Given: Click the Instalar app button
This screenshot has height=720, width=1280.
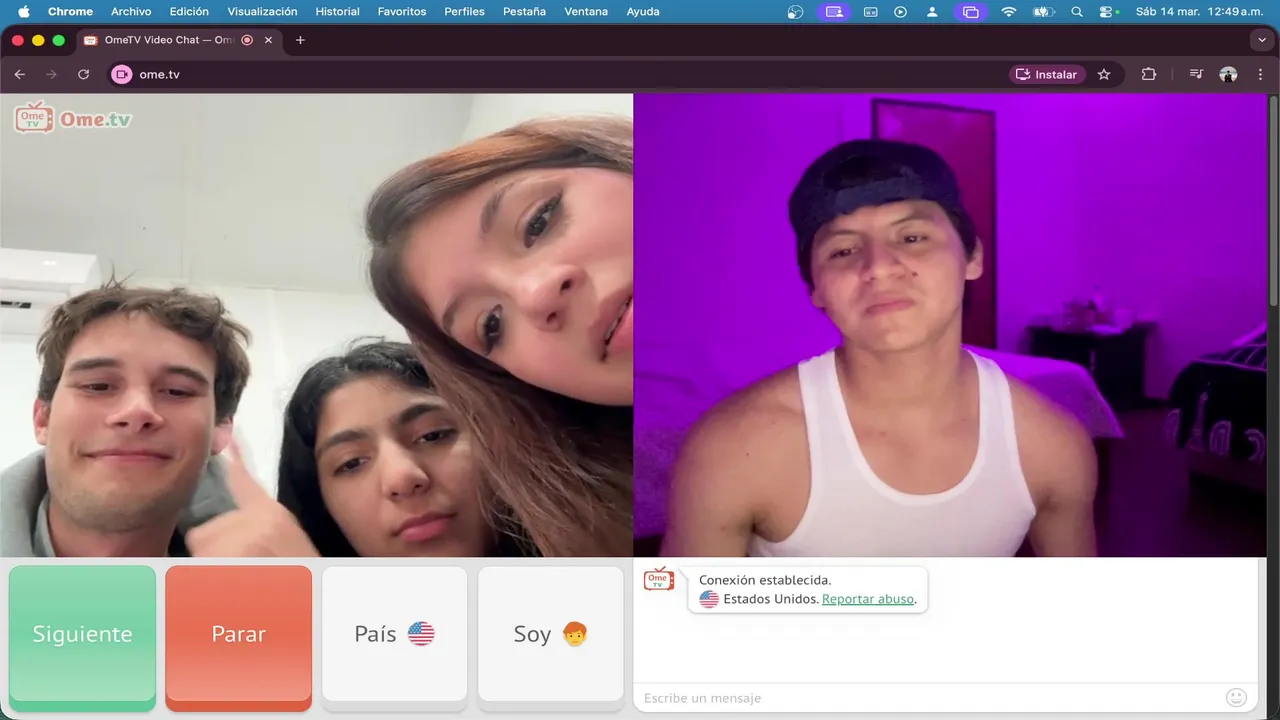Looking at the screenshot, I should 1047,74.
